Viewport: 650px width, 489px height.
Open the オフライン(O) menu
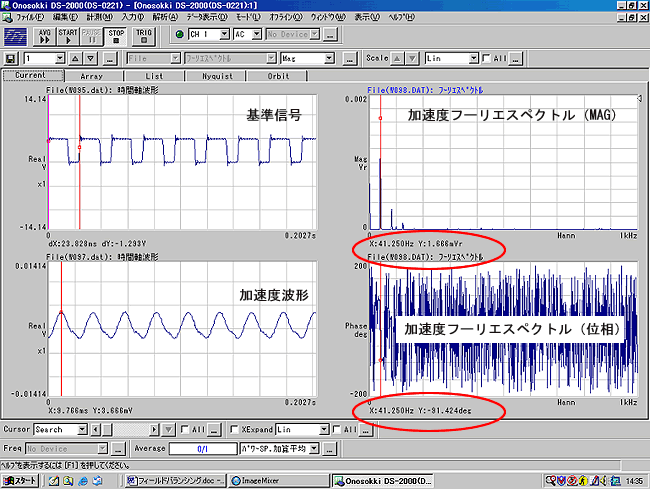pos(286,17)
